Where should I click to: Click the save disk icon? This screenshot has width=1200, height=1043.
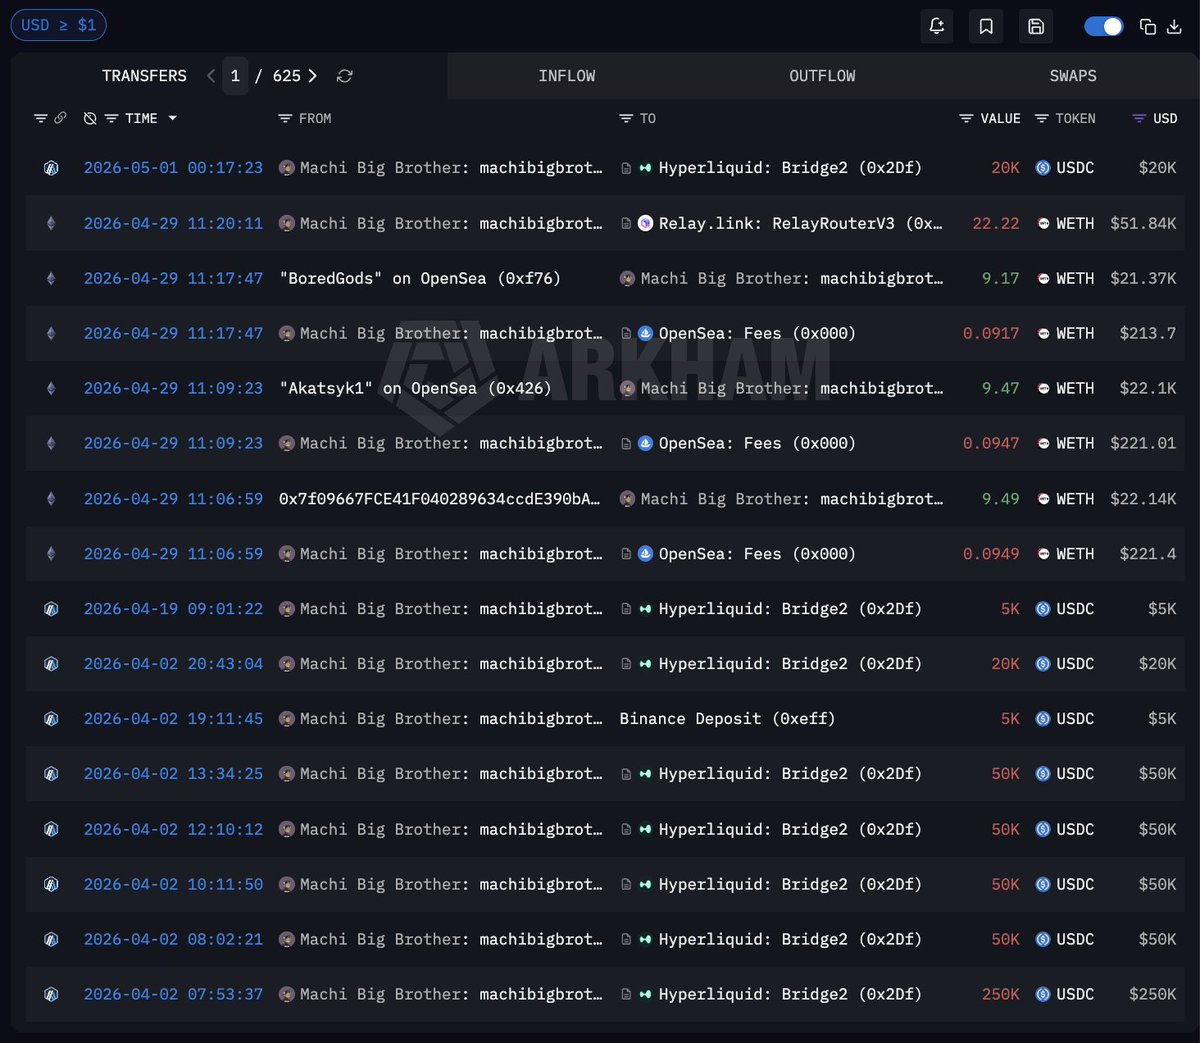[x=1036, y=26]
